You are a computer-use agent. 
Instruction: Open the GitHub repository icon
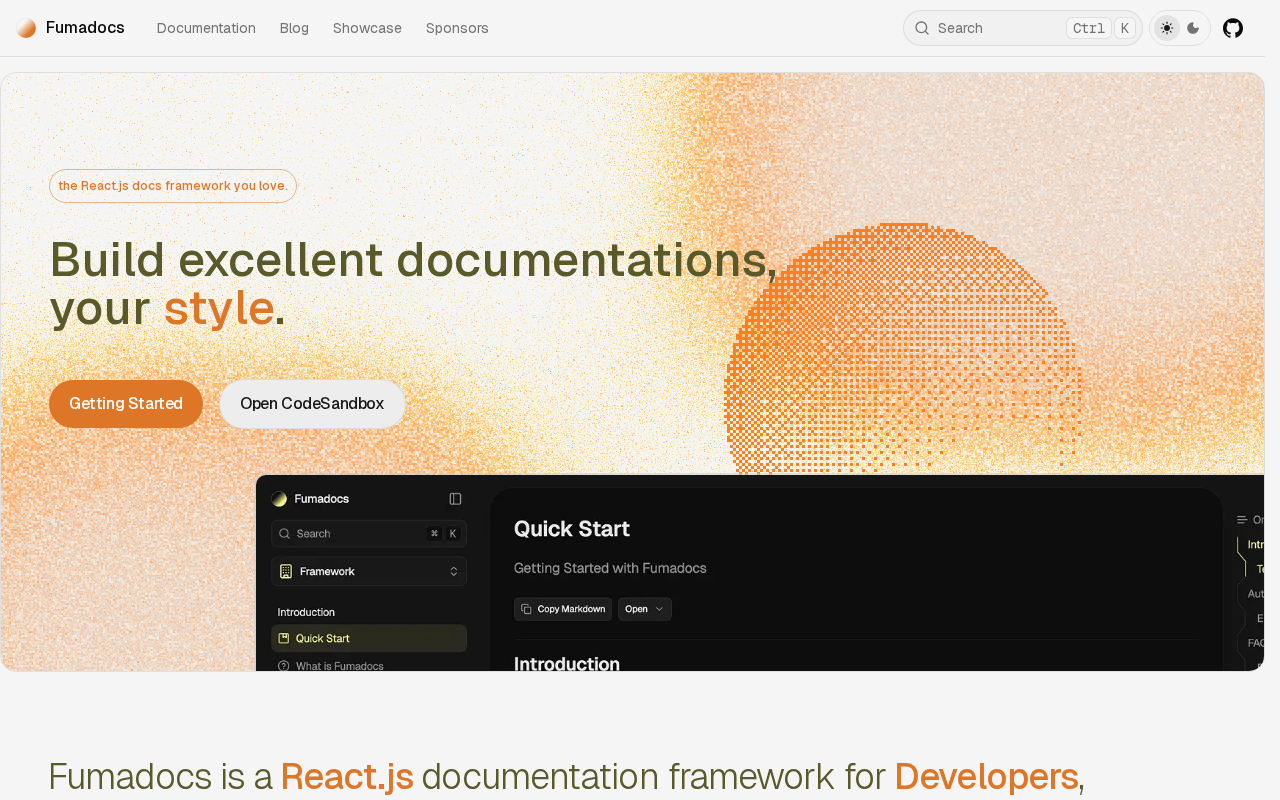coord(1233,28)
